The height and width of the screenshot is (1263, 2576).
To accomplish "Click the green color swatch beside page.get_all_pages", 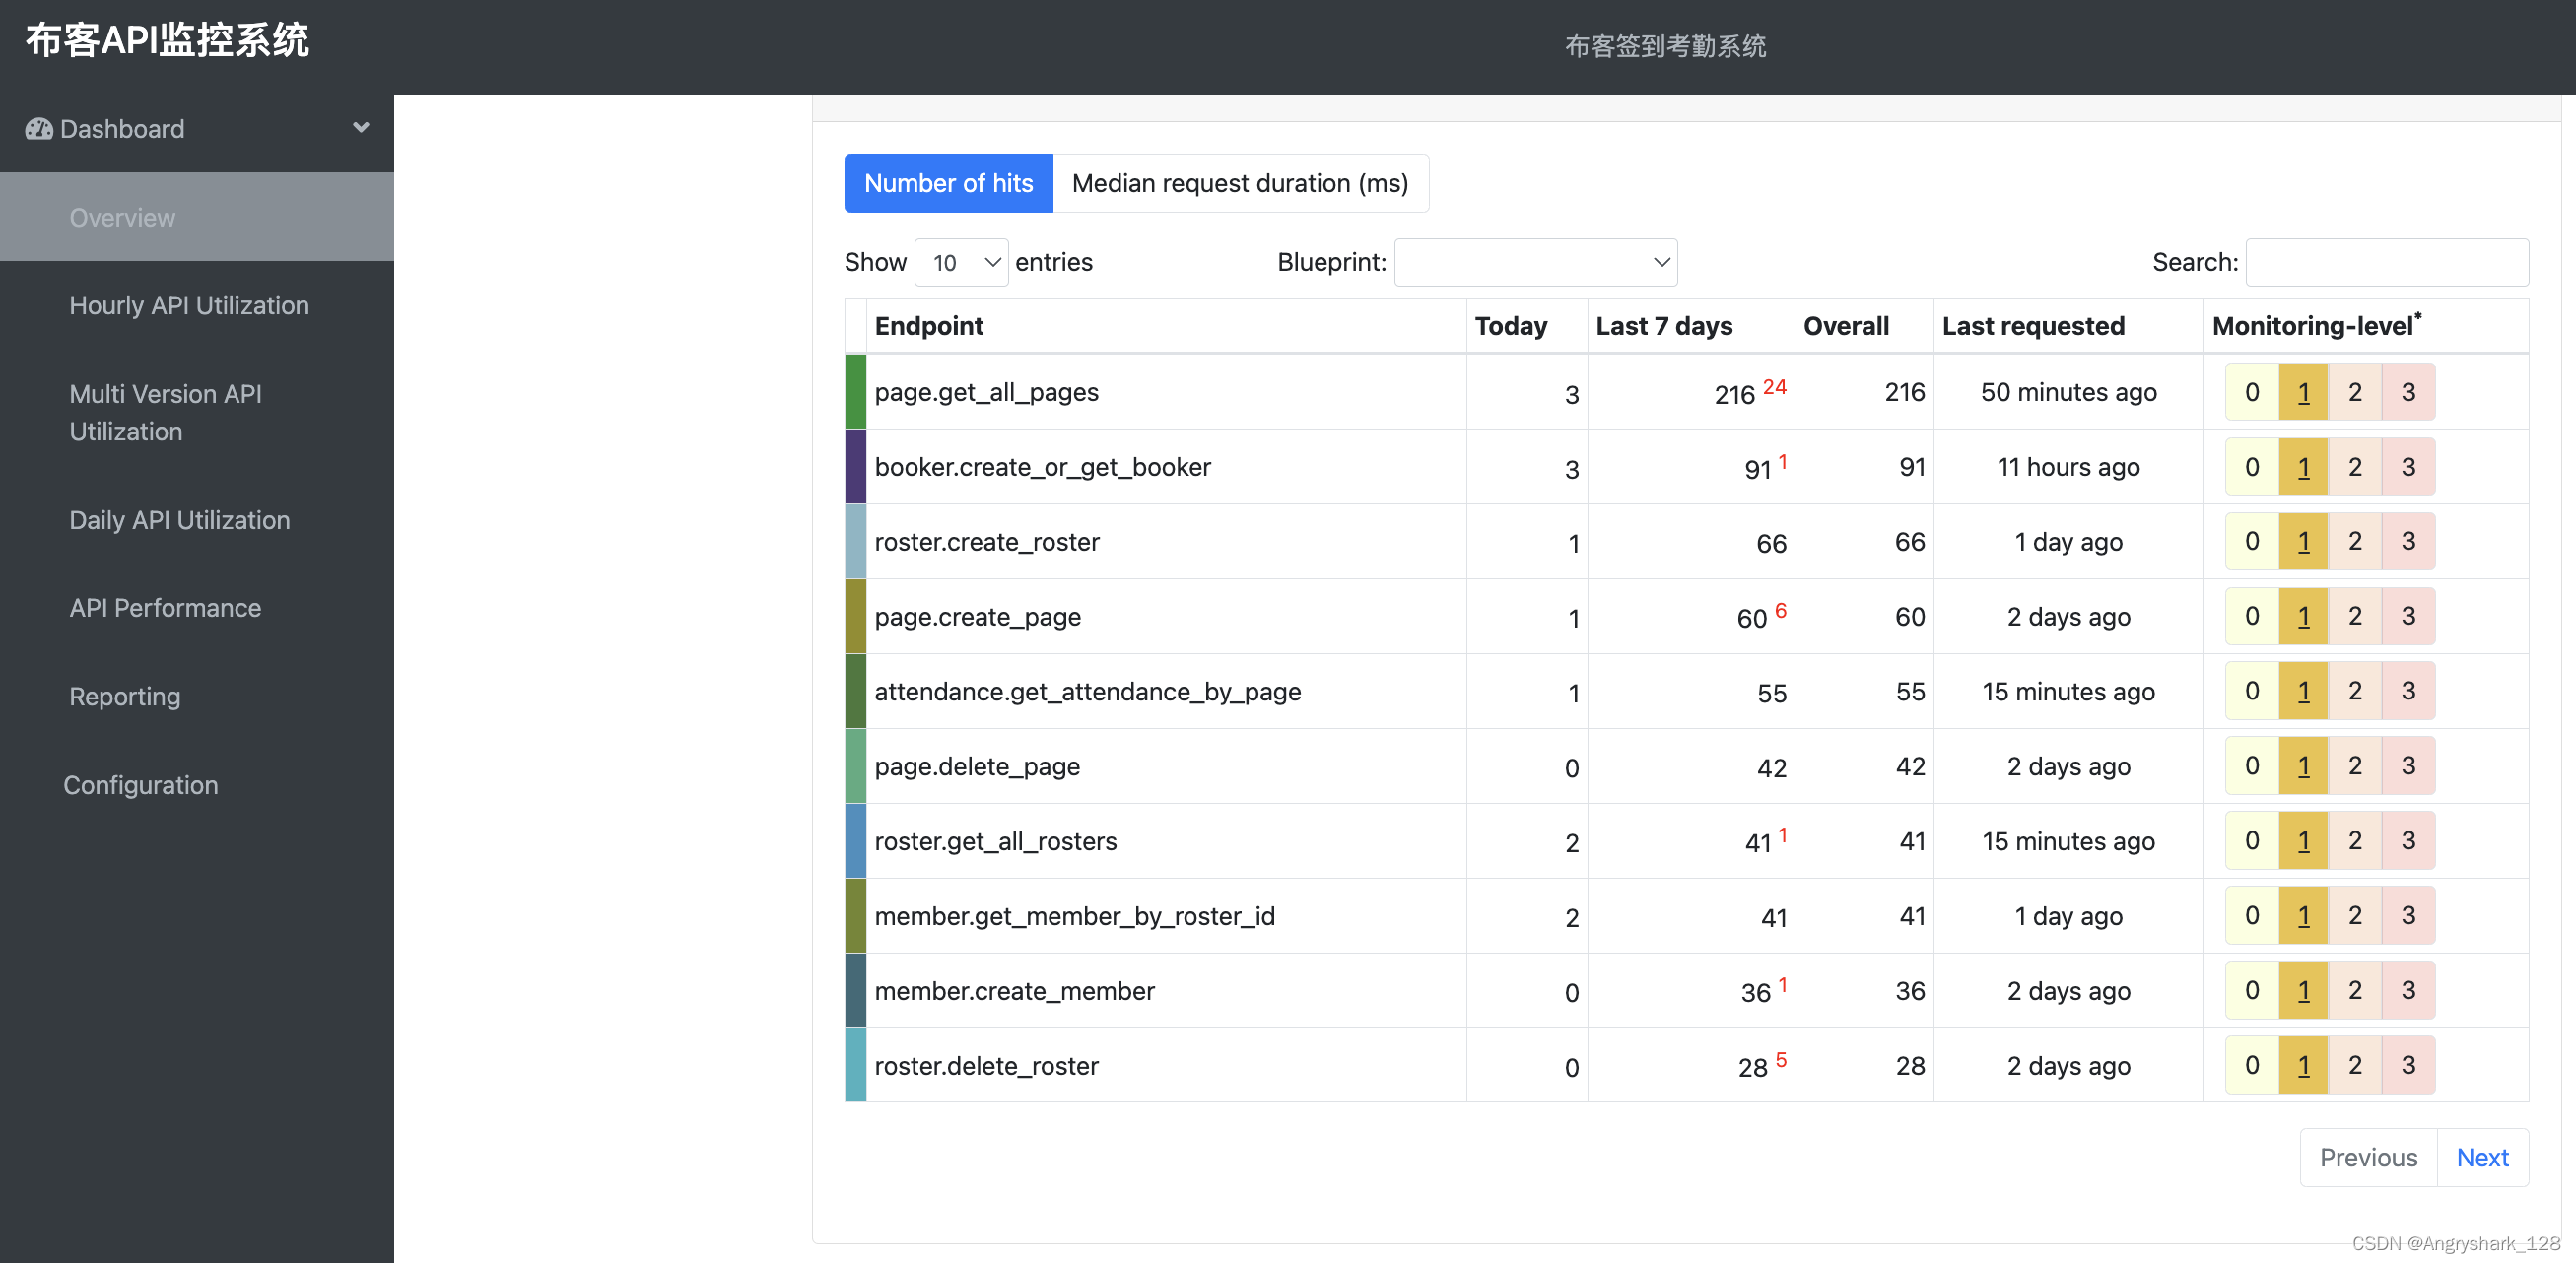I will point(855,392).
